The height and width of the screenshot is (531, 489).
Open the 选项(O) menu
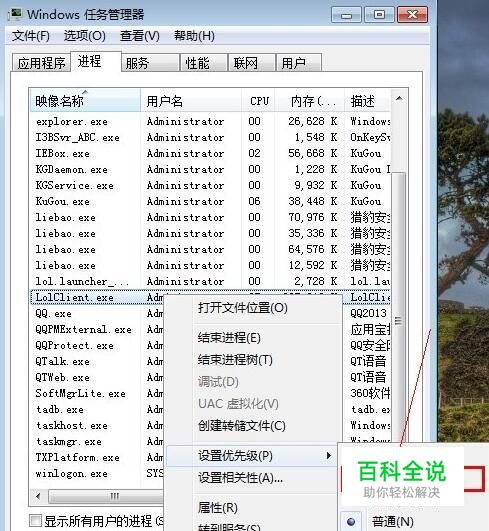click(x=85, y=36)
